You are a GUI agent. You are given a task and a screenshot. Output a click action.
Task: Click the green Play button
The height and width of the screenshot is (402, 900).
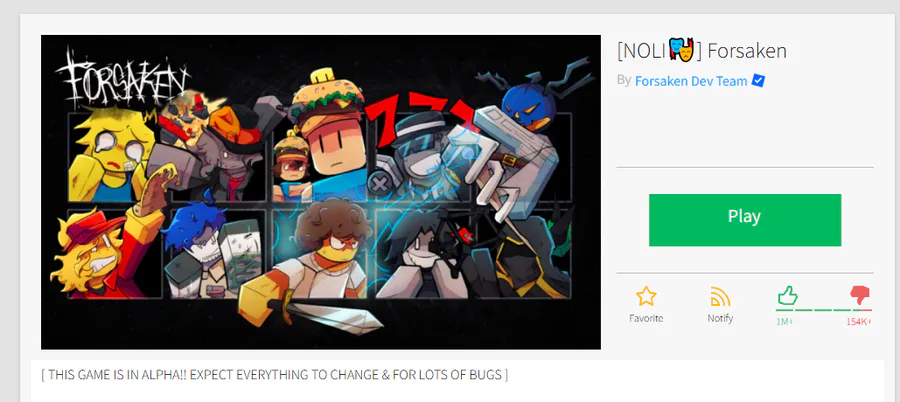coord(744,220)
